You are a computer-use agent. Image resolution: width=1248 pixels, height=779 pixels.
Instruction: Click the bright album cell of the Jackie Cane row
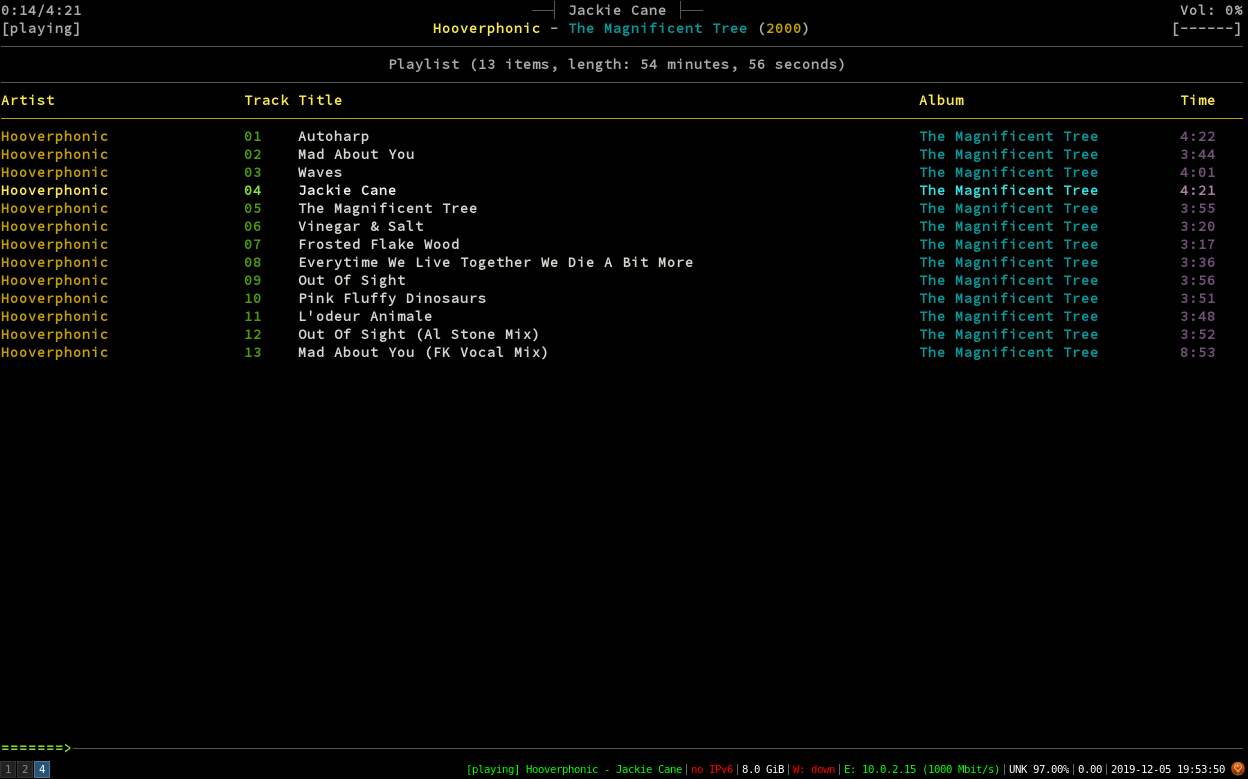click(1009, 190)
